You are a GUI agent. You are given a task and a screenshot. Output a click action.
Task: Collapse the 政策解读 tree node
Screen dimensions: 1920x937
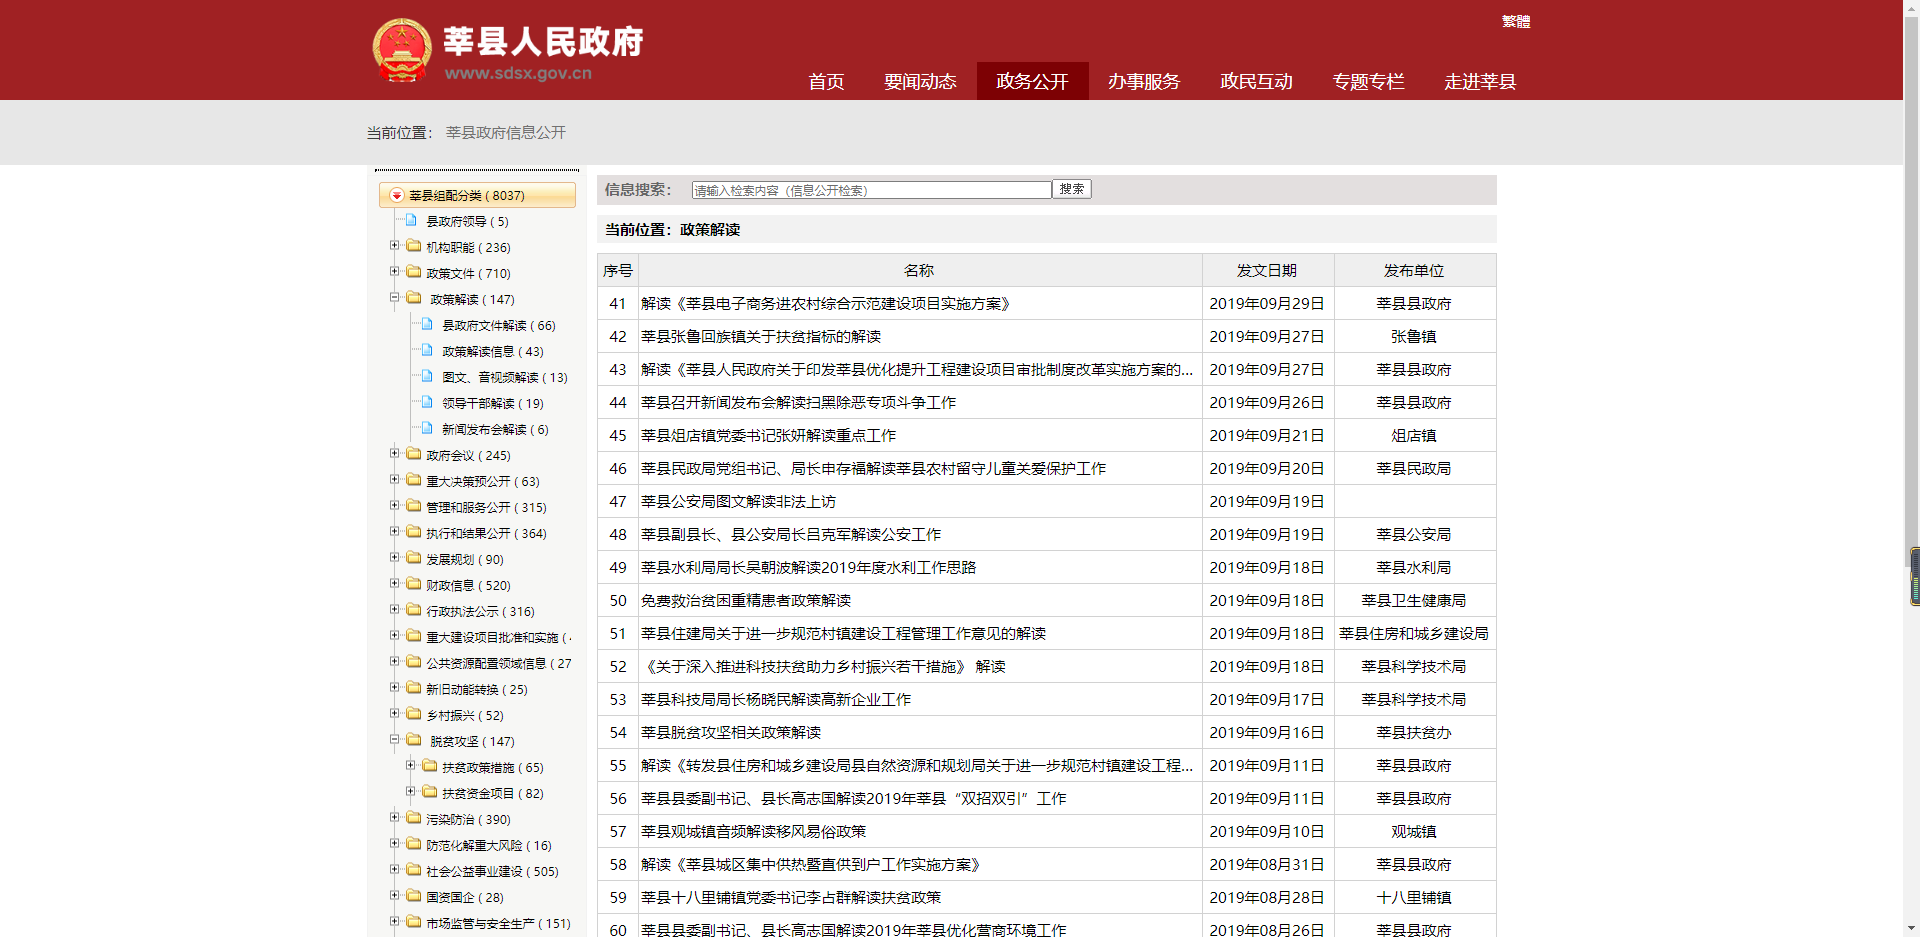(394, 297)
